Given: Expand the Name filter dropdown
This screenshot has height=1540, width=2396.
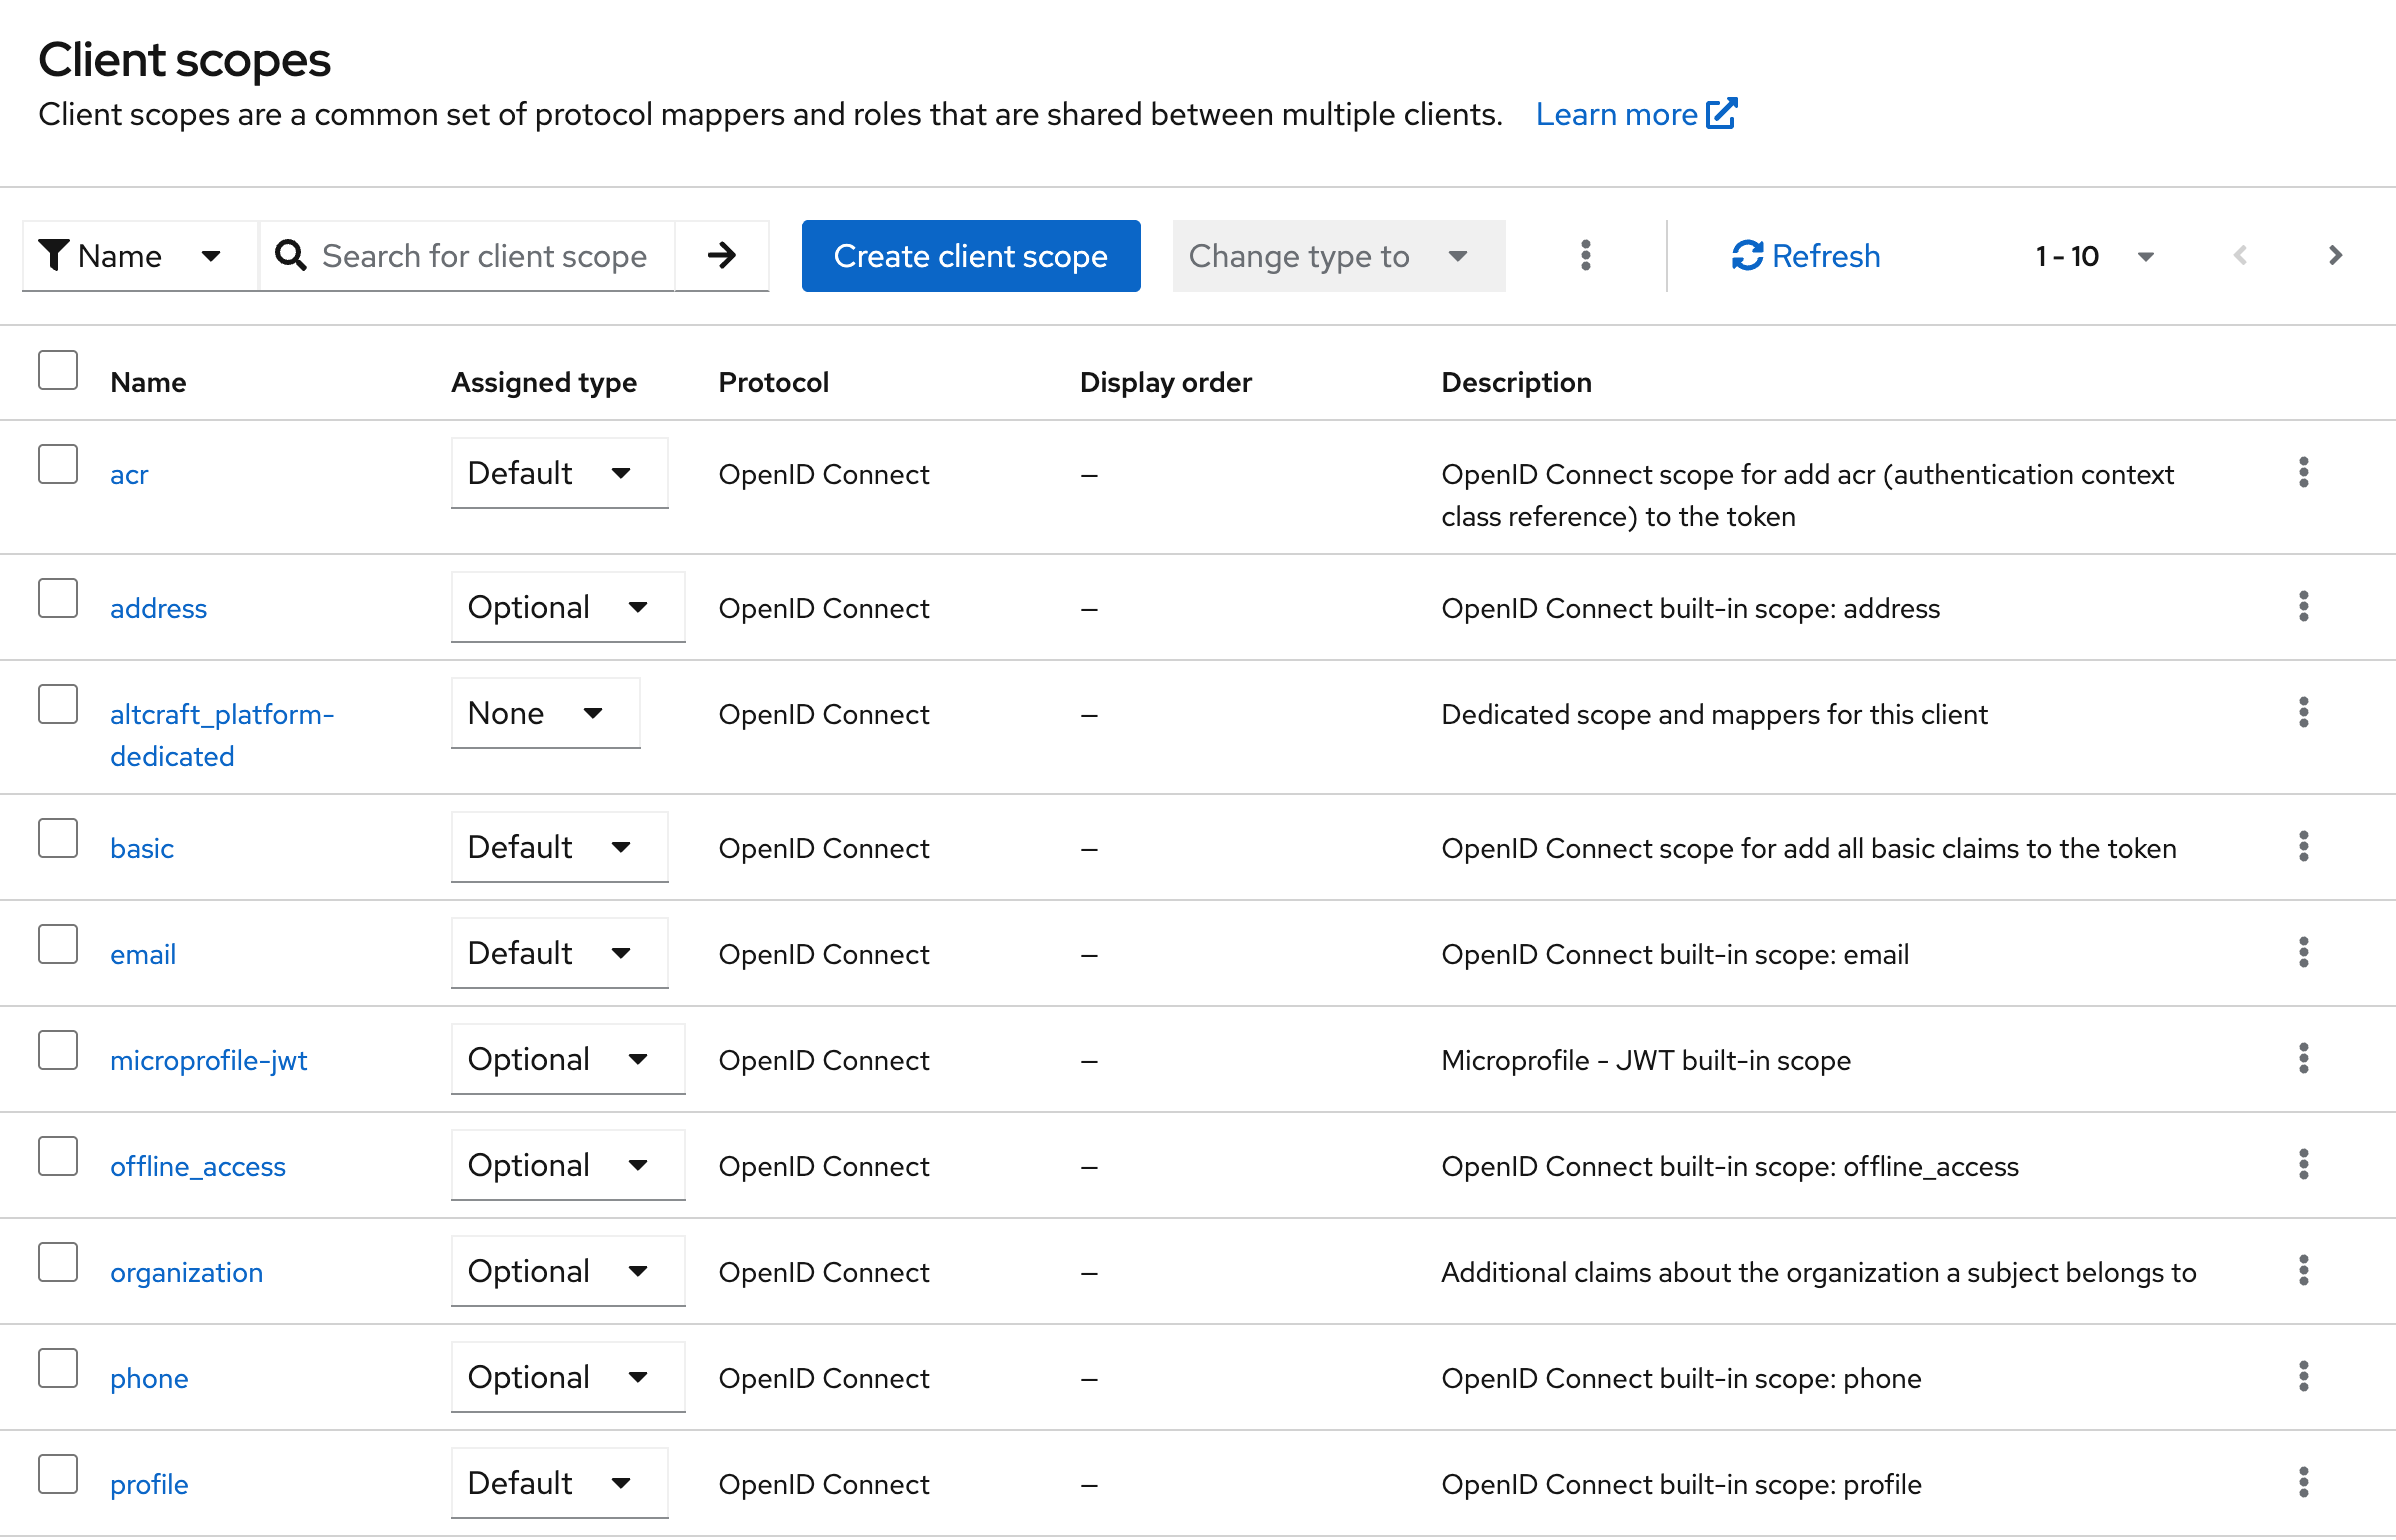Looking at the screenshot, I should click(x=140, y=256).
